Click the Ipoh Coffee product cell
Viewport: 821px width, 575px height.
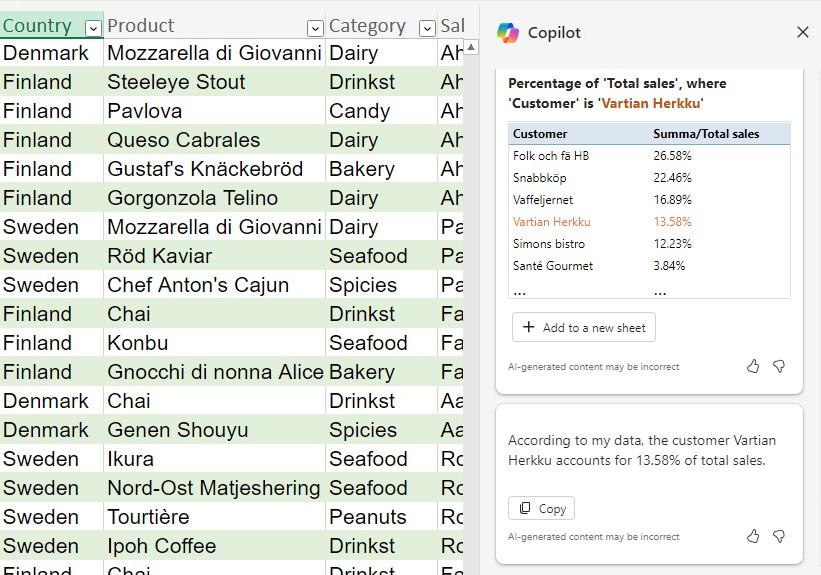coord(162,546)
